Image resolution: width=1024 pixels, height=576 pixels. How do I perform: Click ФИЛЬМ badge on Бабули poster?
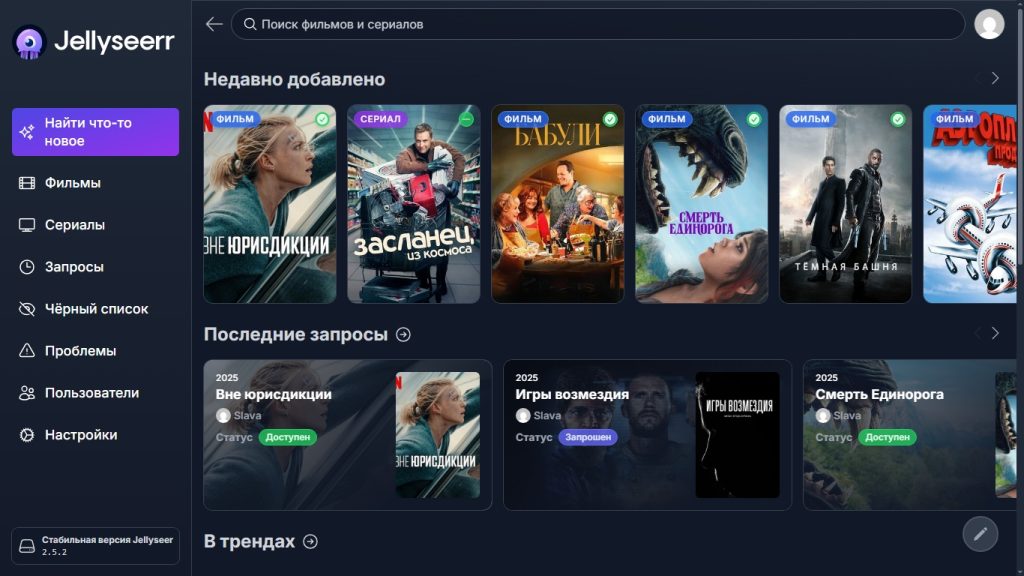tap(522, 119)
